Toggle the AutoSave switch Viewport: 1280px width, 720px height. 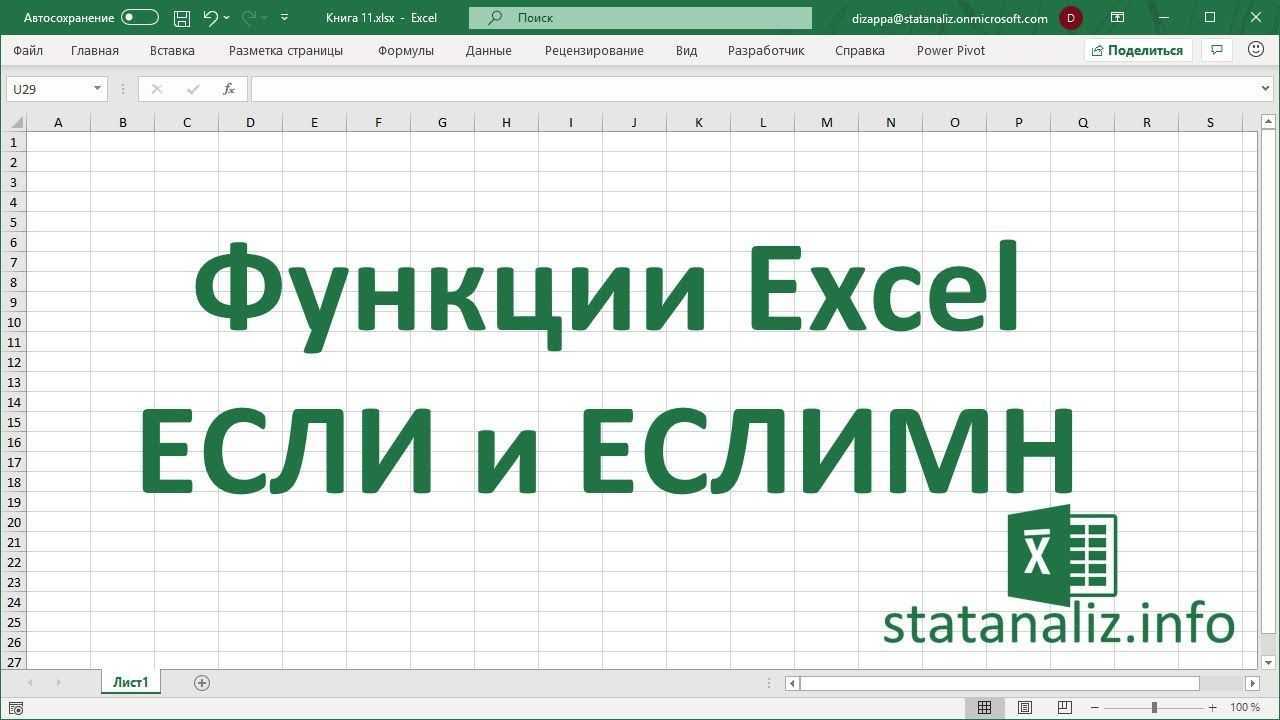click(140, 17)
